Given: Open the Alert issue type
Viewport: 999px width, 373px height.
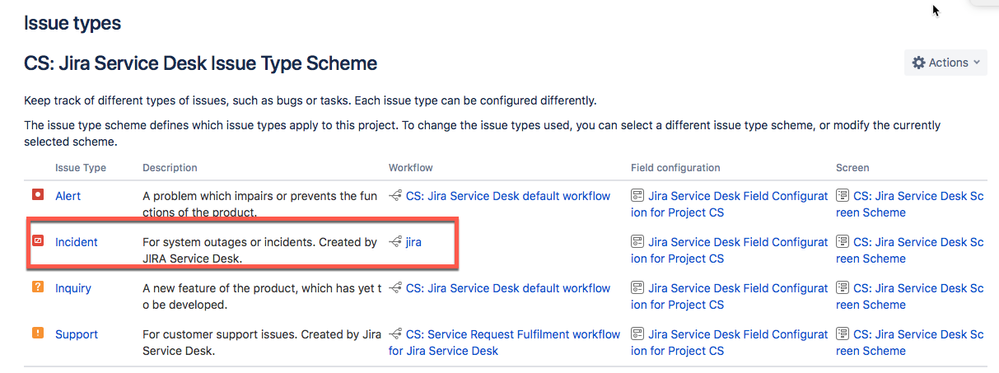Looking at the screenshot, I should [x=68, y=196].
